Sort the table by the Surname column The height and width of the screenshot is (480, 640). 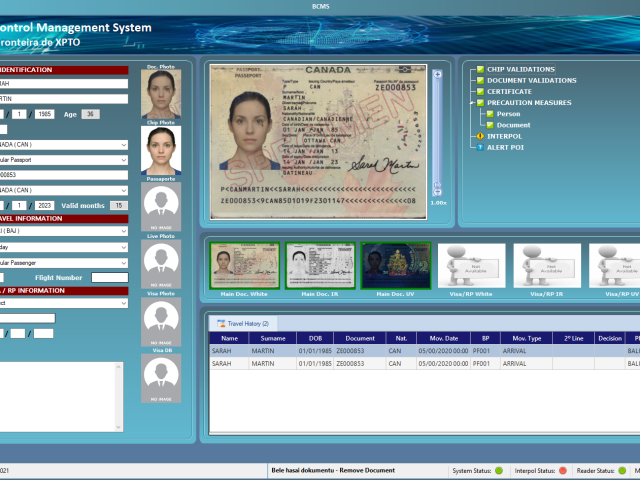point(273,338)
